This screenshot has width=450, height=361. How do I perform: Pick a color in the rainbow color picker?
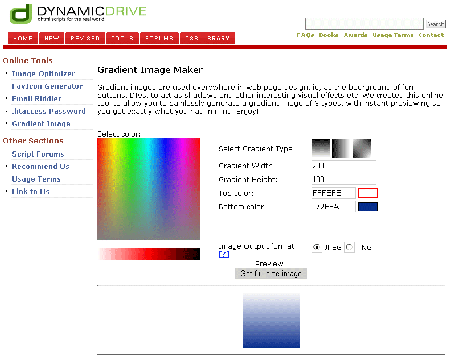tap(148, 189)
